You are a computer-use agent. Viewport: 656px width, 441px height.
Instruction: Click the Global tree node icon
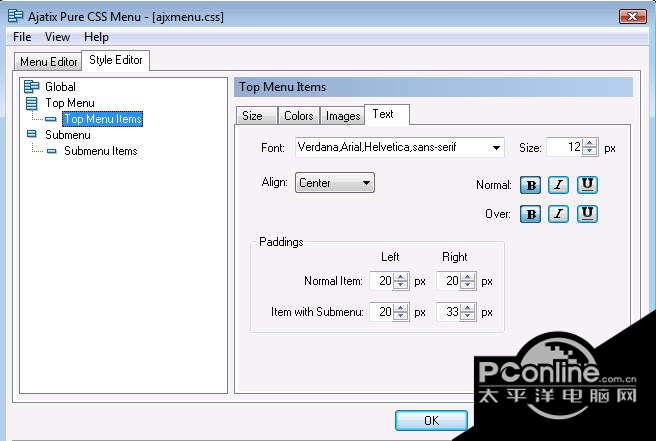click(31, 87)
